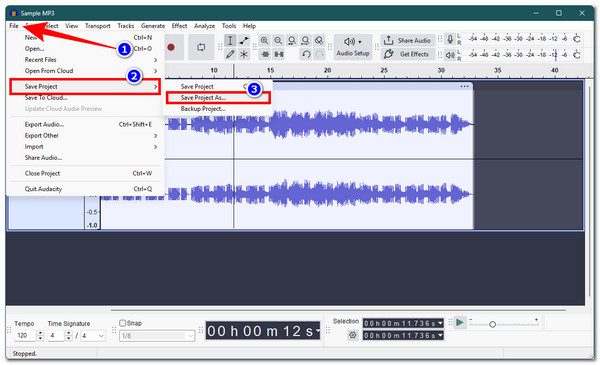Click Fit Project to Width icon
This screenshot has height=365, width=600.
click(x=305, y=41)
